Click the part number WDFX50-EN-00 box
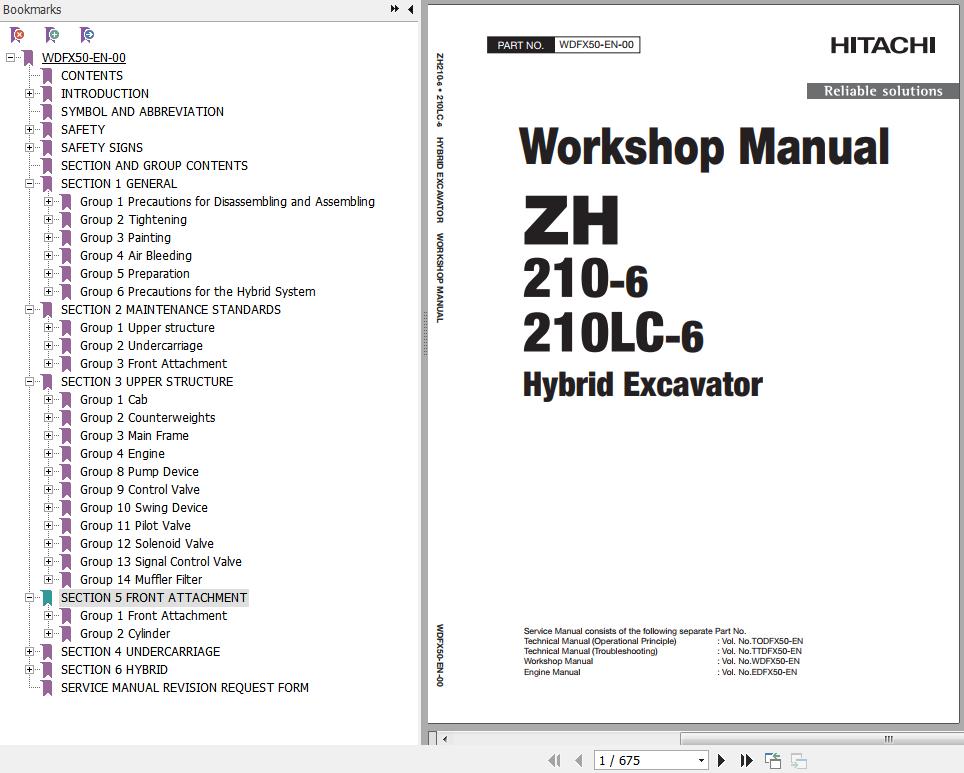 tap(563, 45)
